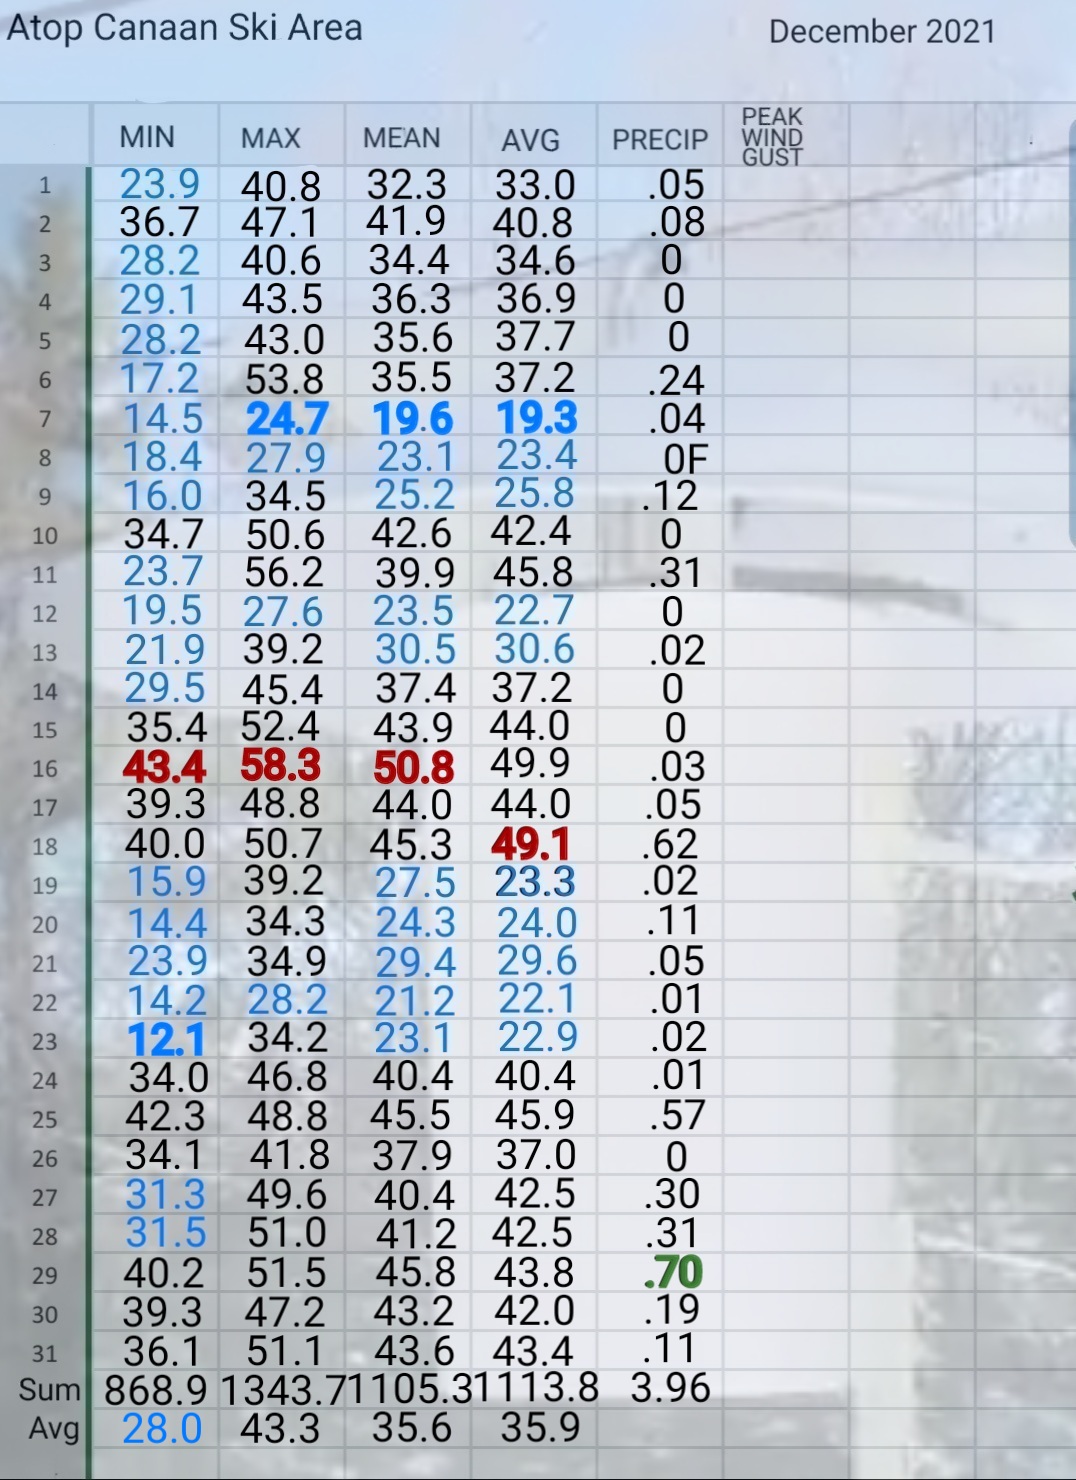
Task: Click bold red max cell 58.3
Action: 281,765
